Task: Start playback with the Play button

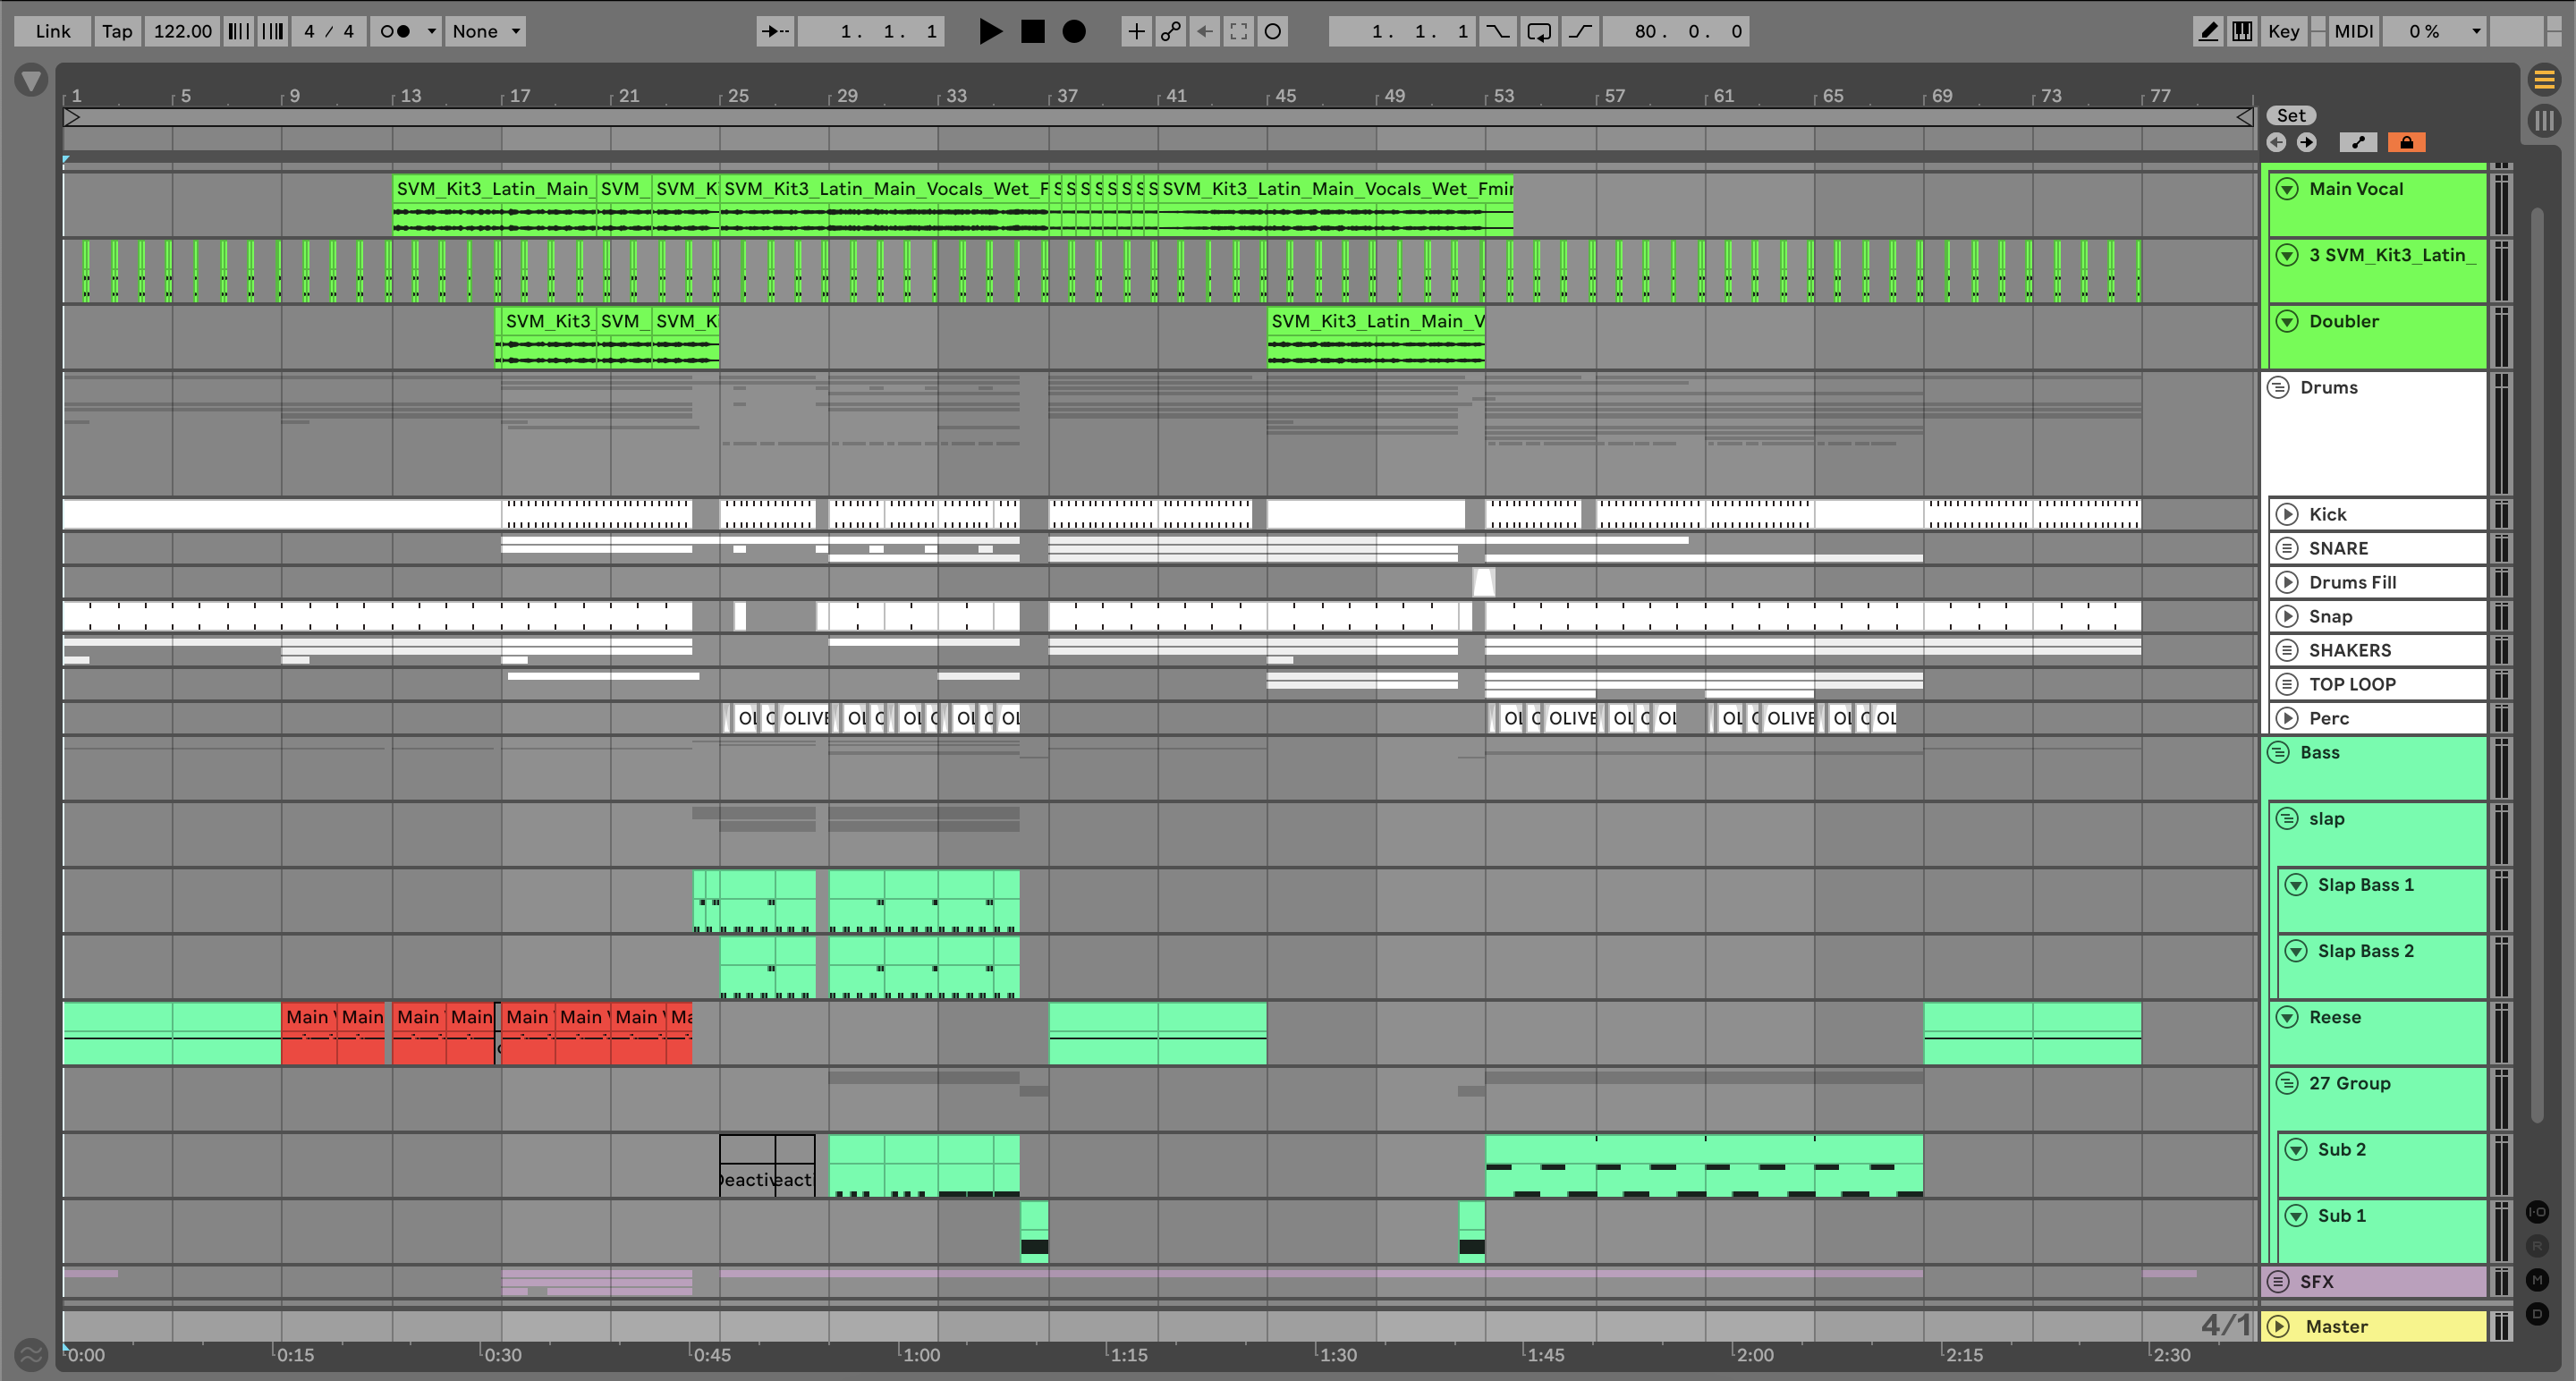Action: tap(989, 31)
